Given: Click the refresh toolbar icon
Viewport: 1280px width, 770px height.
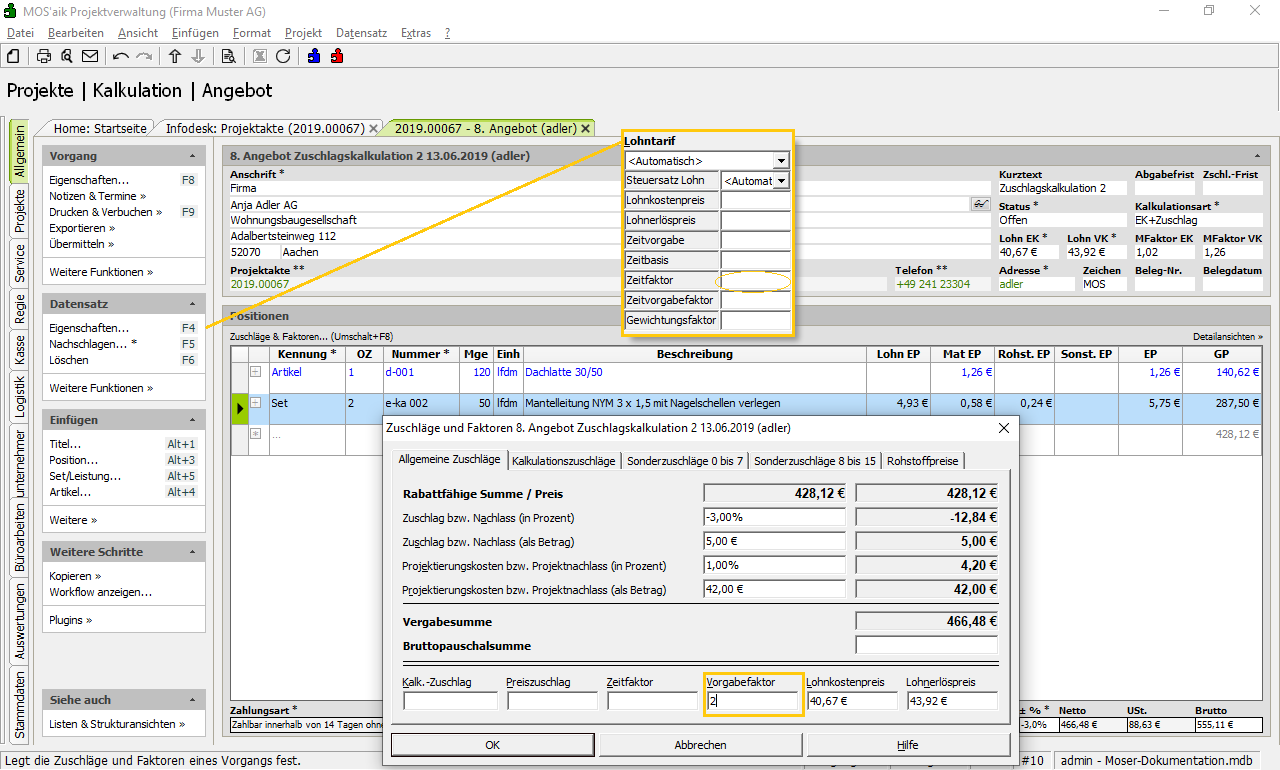Looking at the screenshot, I should [x=283, y=56].
